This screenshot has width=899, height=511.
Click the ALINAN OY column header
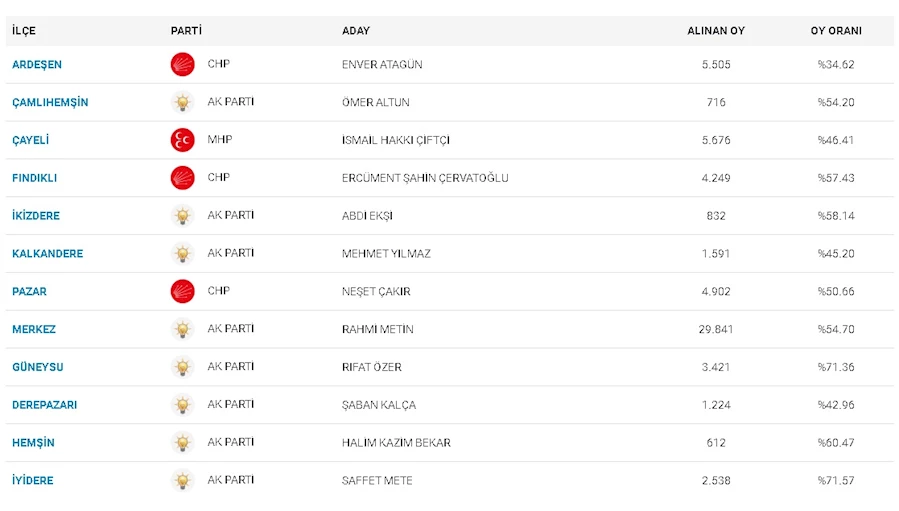point(716,31)
